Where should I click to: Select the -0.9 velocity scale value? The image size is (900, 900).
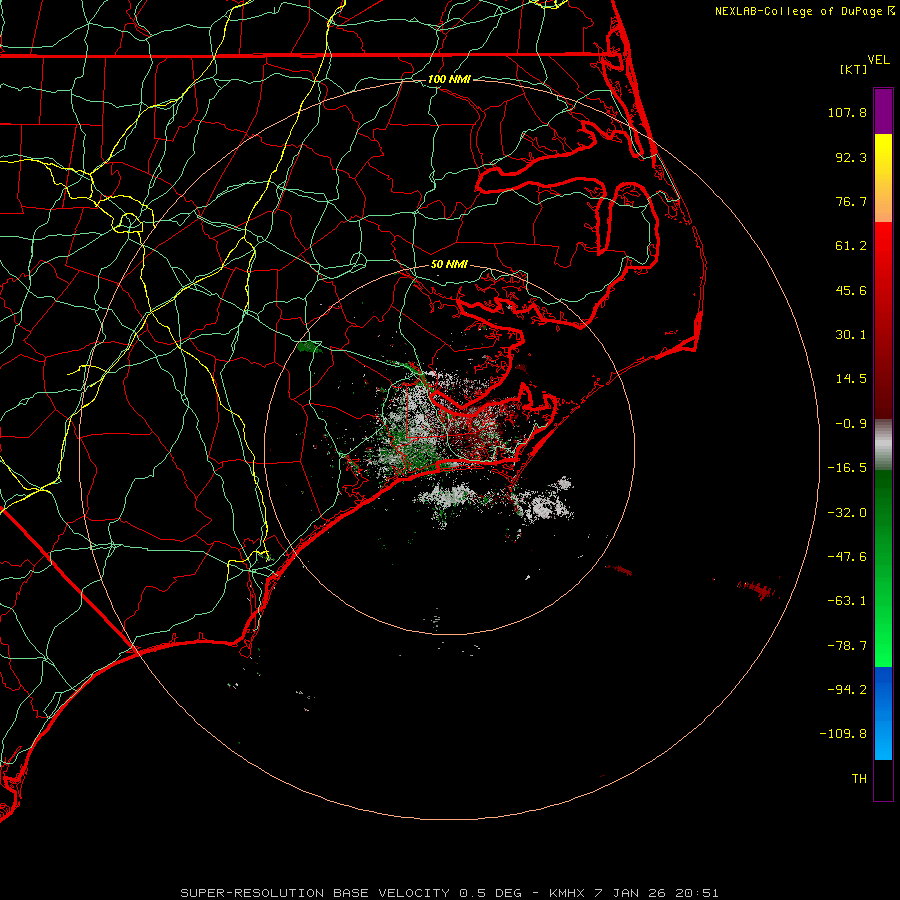coord(851,424)
